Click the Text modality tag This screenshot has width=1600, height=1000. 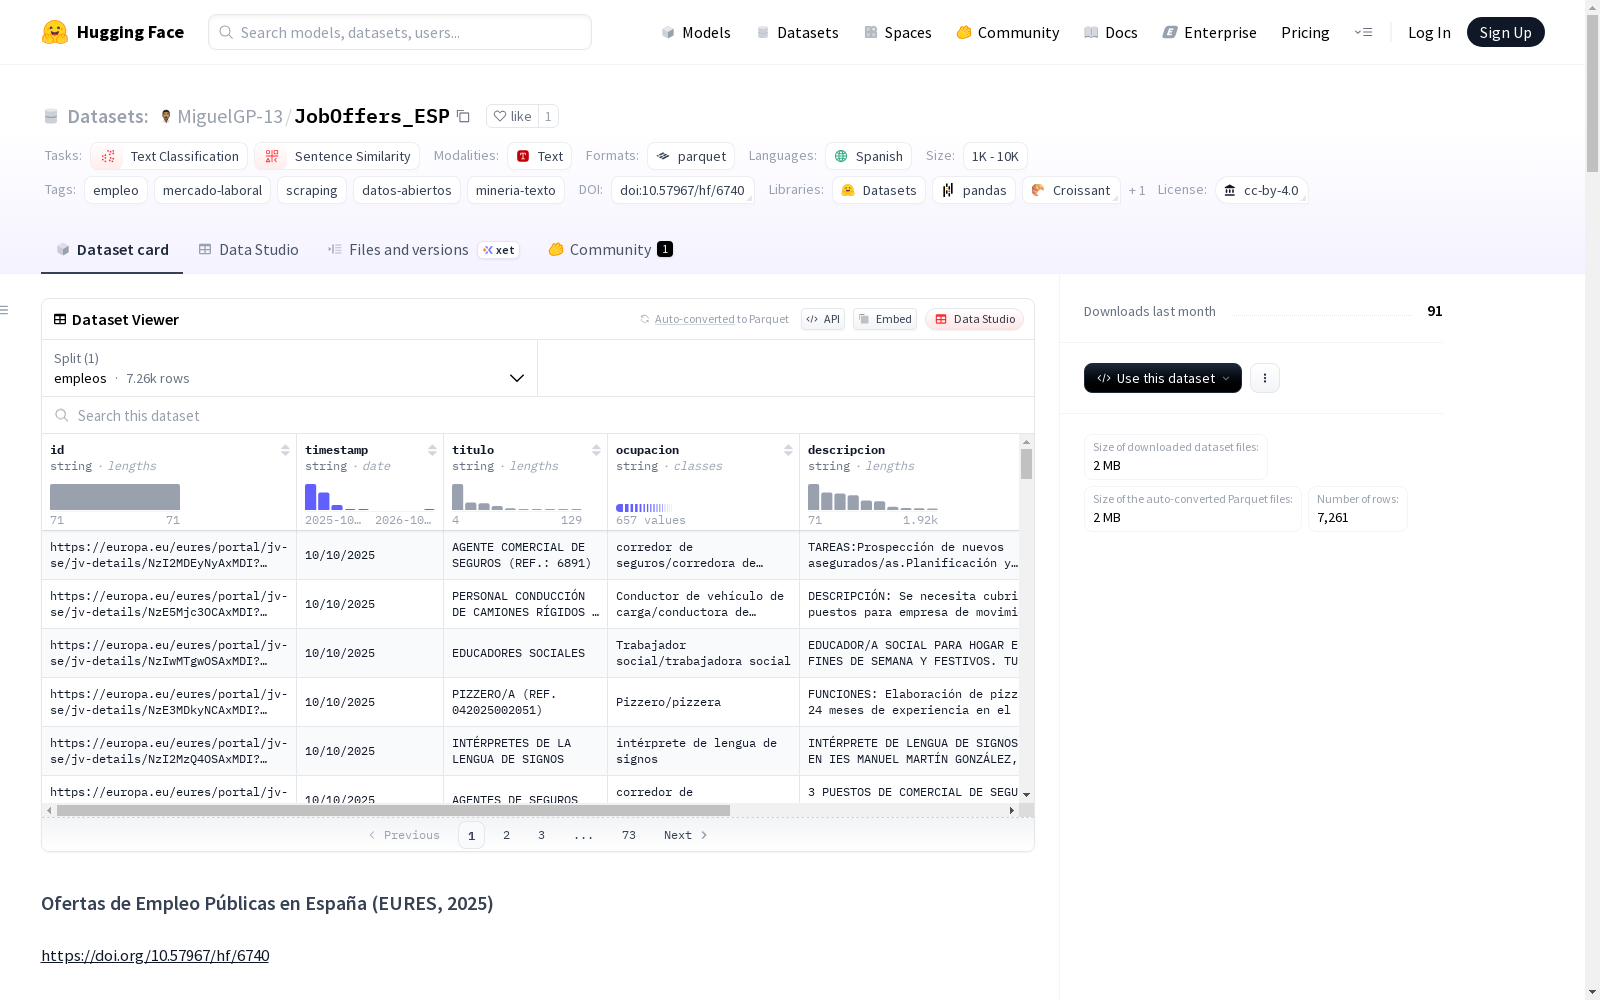(x=539, y=156)
